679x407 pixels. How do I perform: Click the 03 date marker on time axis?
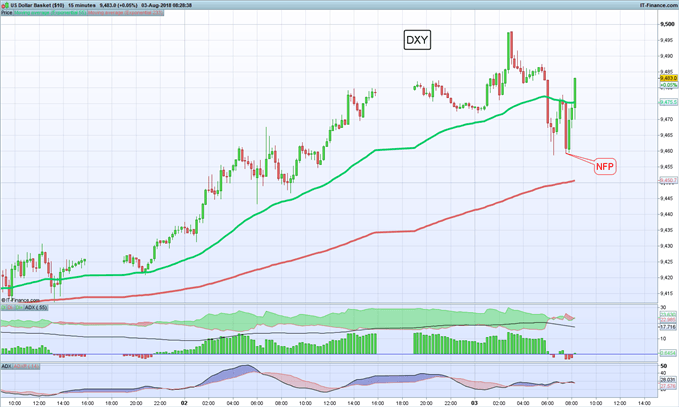point(475,403)
